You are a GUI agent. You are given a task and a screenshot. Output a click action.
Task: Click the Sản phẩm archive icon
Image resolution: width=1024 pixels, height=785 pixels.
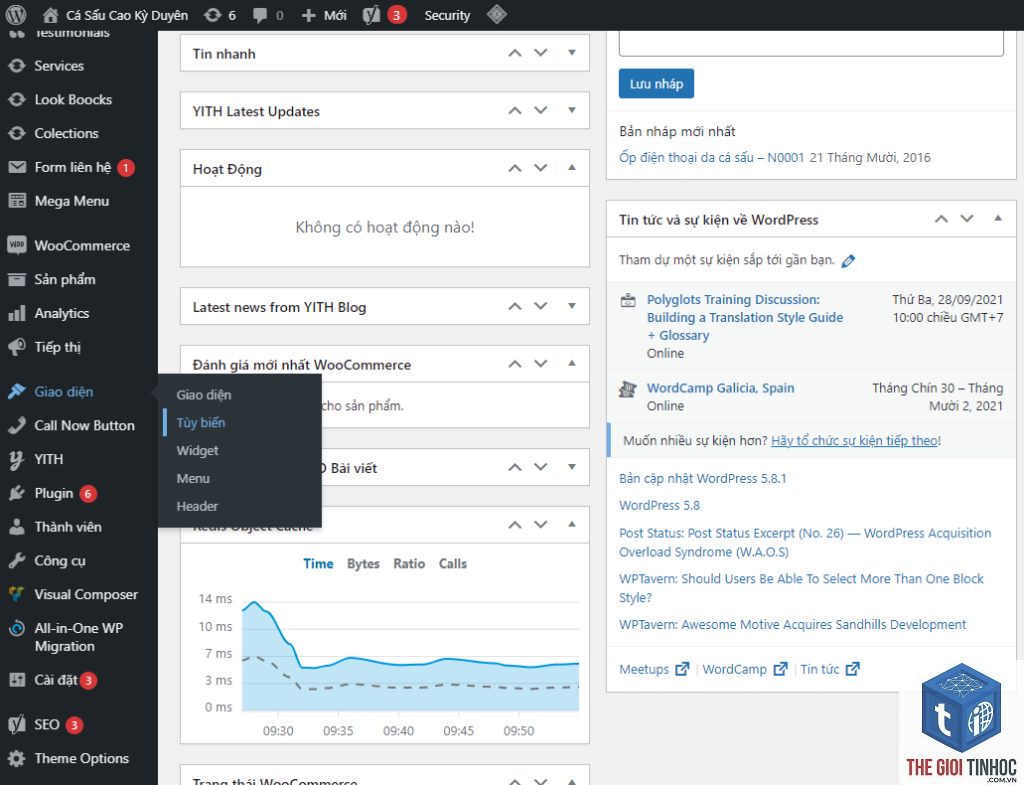[x=17, y=280]
